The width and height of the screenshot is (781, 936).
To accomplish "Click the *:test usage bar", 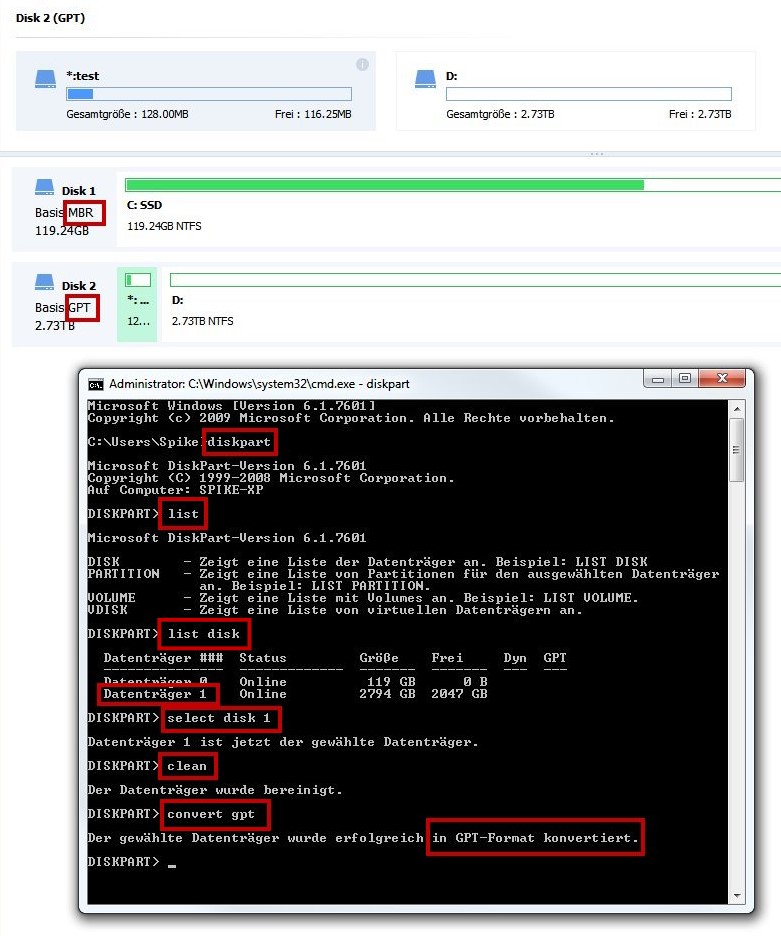I will click(x=209, y=94).
